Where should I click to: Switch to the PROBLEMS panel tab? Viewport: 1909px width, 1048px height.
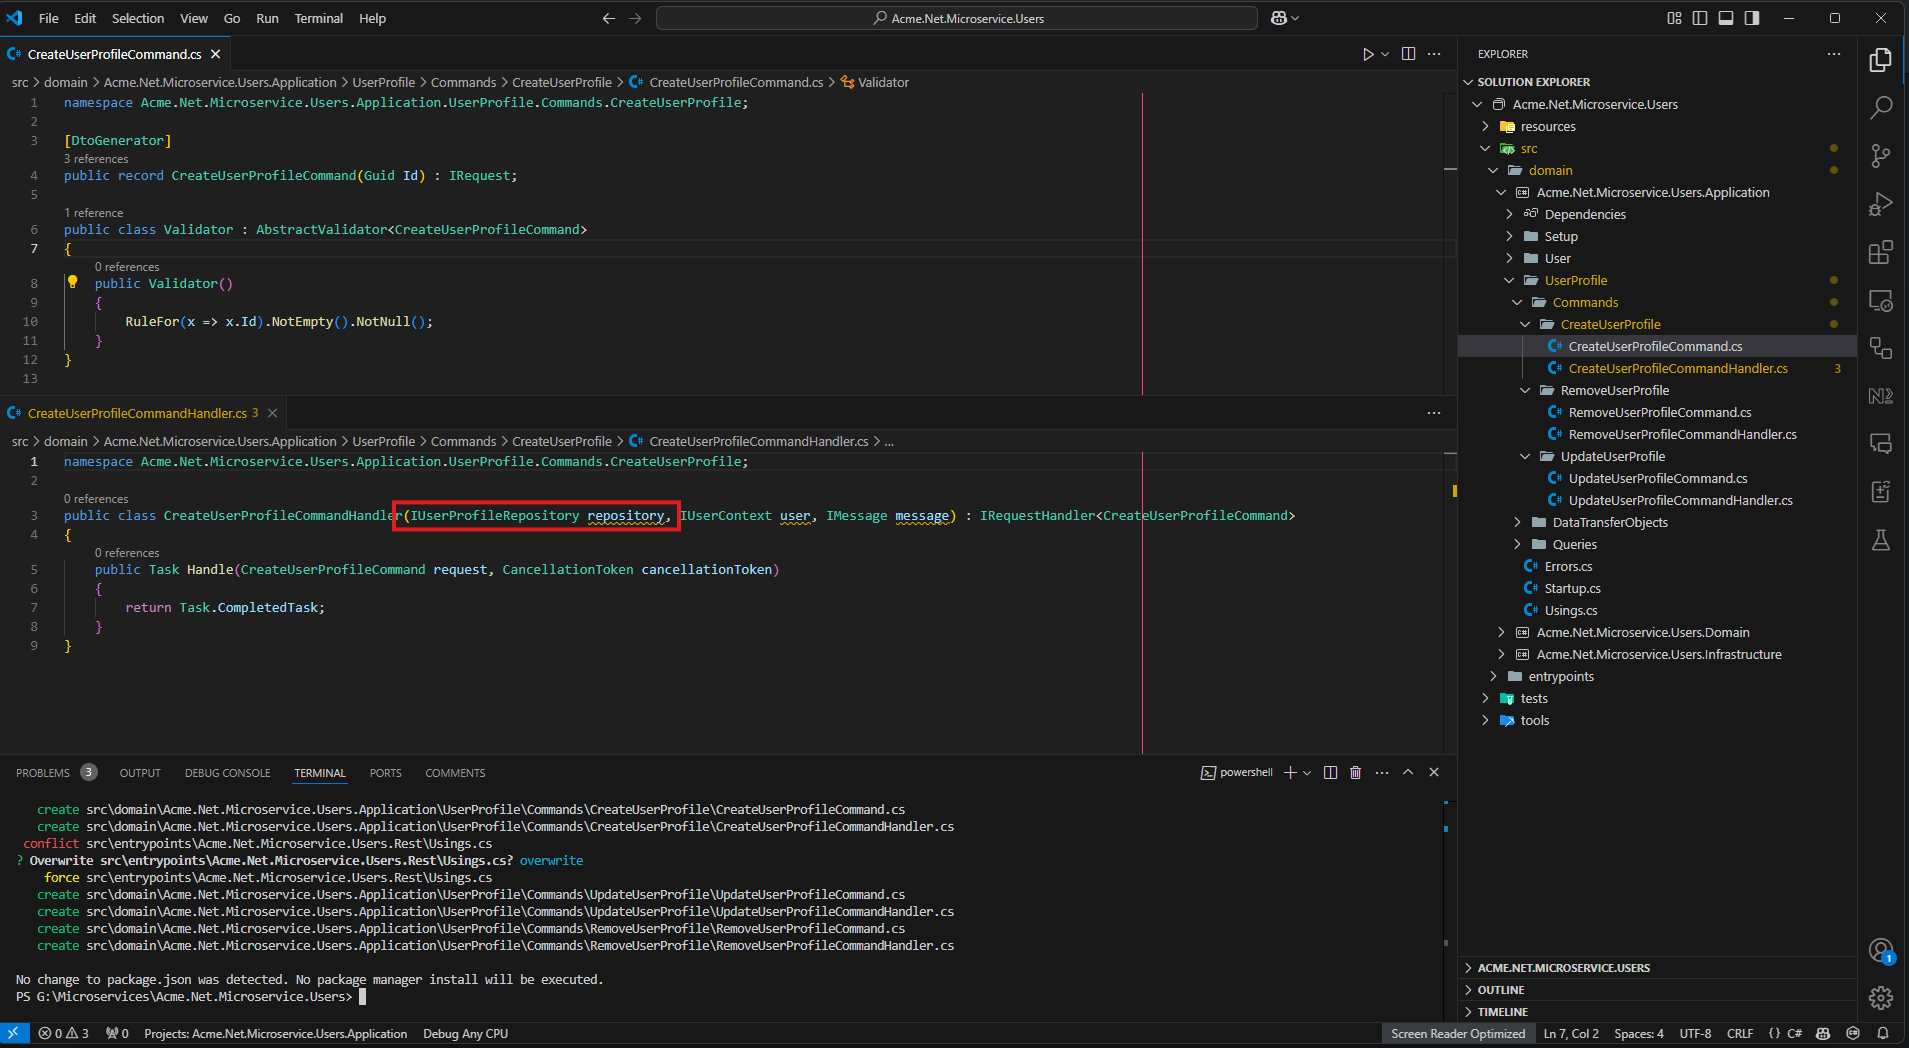[56, 773]
